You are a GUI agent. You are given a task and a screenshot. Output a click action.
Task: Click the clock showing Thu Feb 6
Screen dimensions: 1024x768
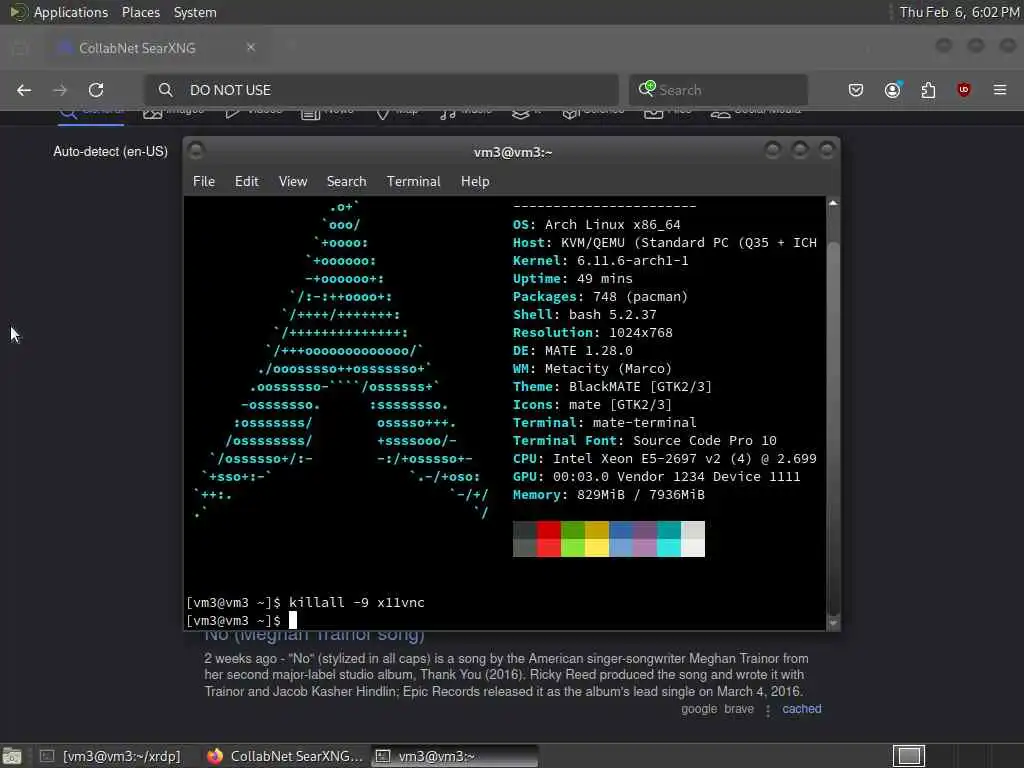959,12
